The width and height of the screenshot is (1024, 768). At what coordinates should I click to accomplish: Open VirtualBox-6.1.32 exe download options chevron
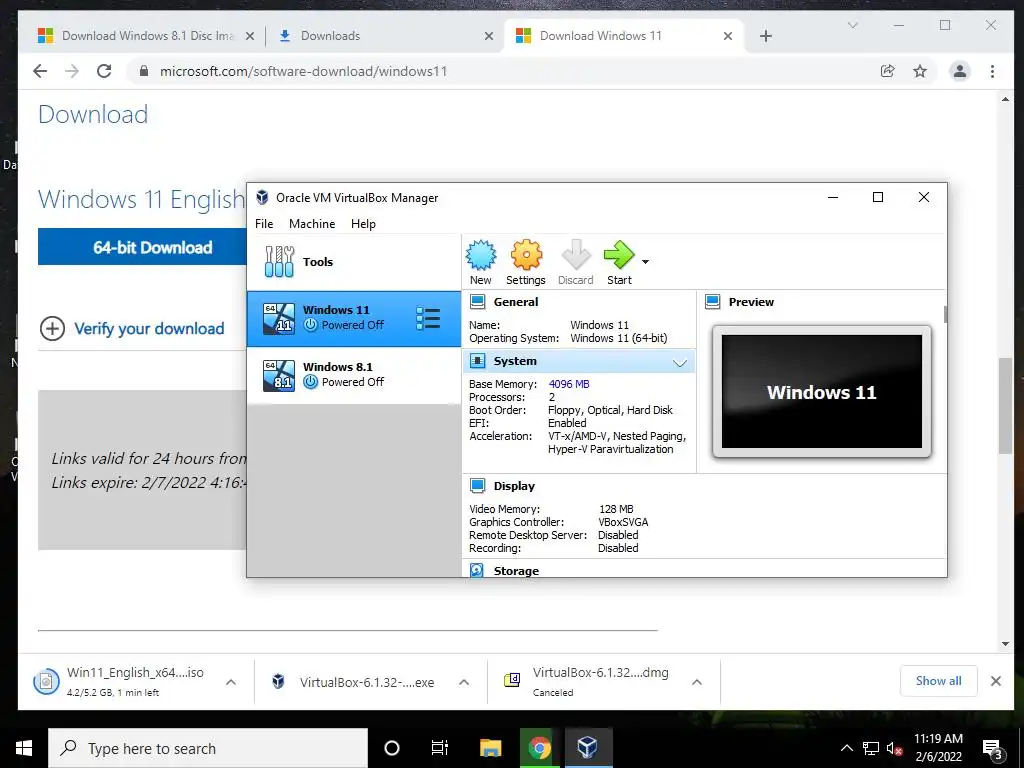[464, 682]
